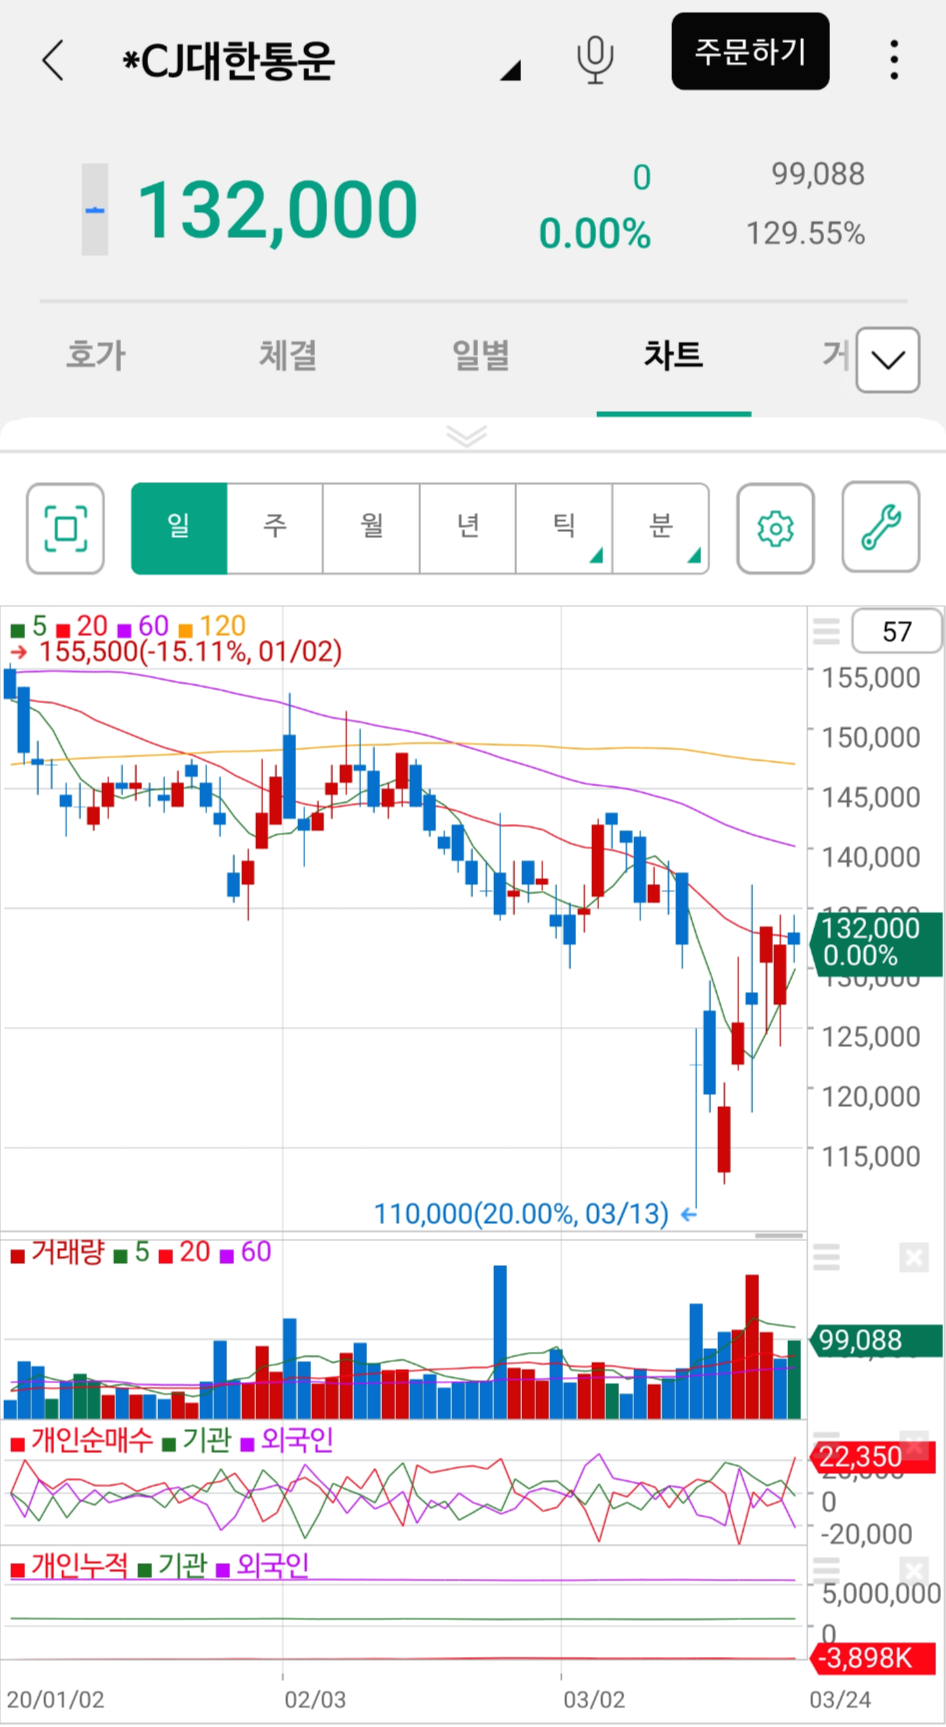Switch to the 일별 tab
This screenshot has height=1727, width=946.
pyautogui.click(x=481, y=355)
